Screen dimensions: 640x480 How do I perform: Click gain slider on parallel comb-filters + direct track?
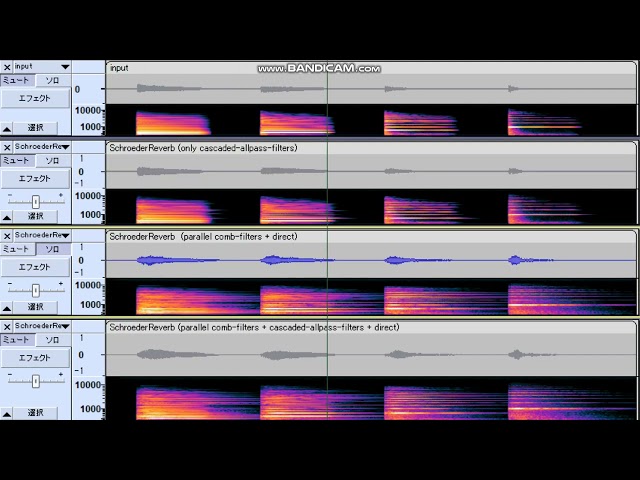coord(36,290)
